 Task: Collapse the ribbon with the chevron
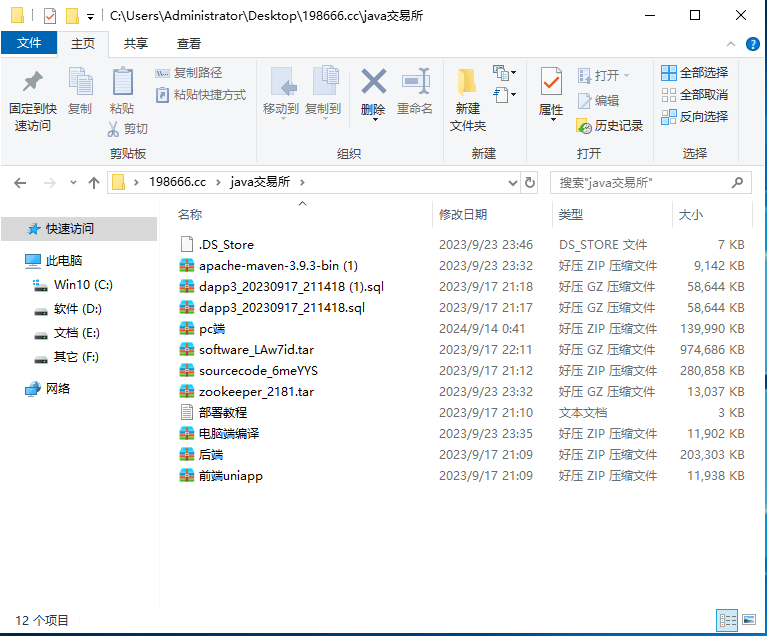coord(732,44)
